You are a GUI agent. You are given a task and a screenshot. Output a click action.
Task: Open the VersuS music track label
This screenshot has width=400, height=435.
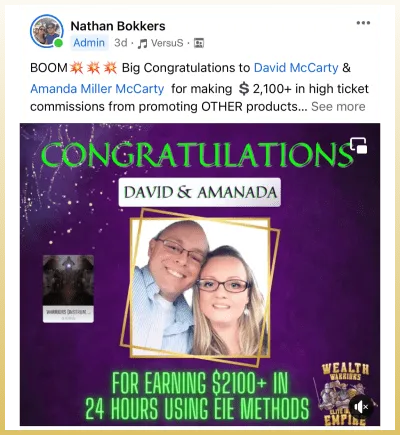pyautogui.click(x=167, y=43)
